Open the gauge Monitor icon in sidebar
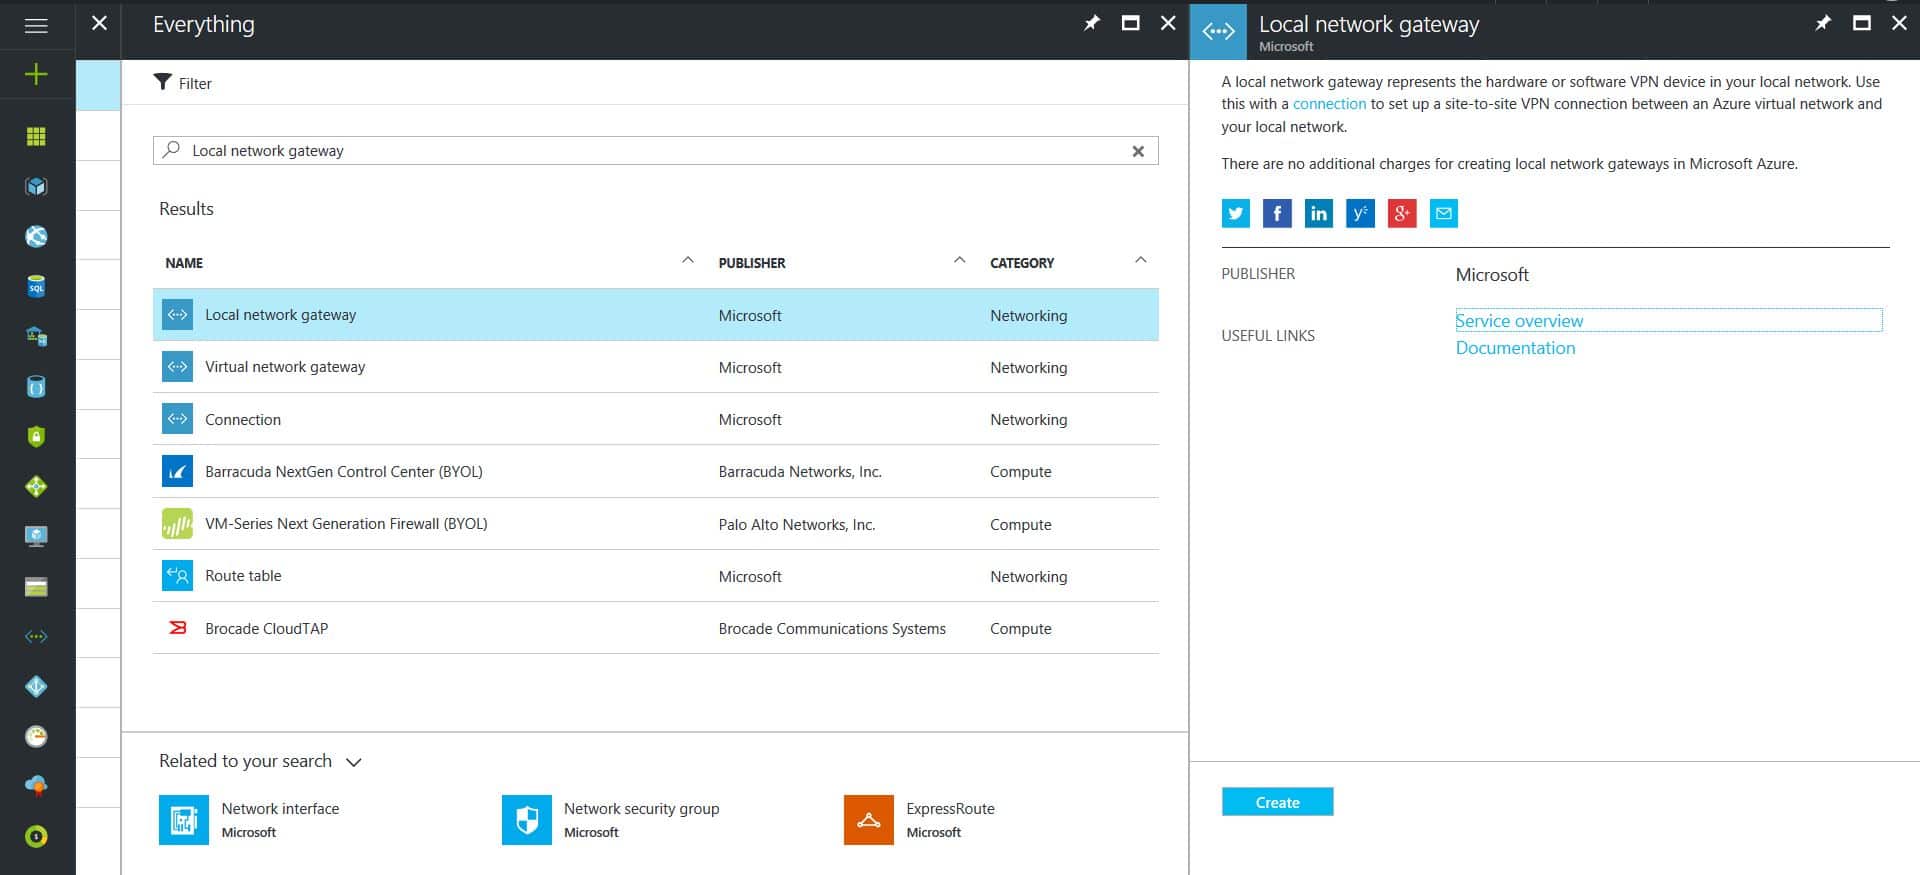Viewport: 1920px width, 875px height. point(36,736)
